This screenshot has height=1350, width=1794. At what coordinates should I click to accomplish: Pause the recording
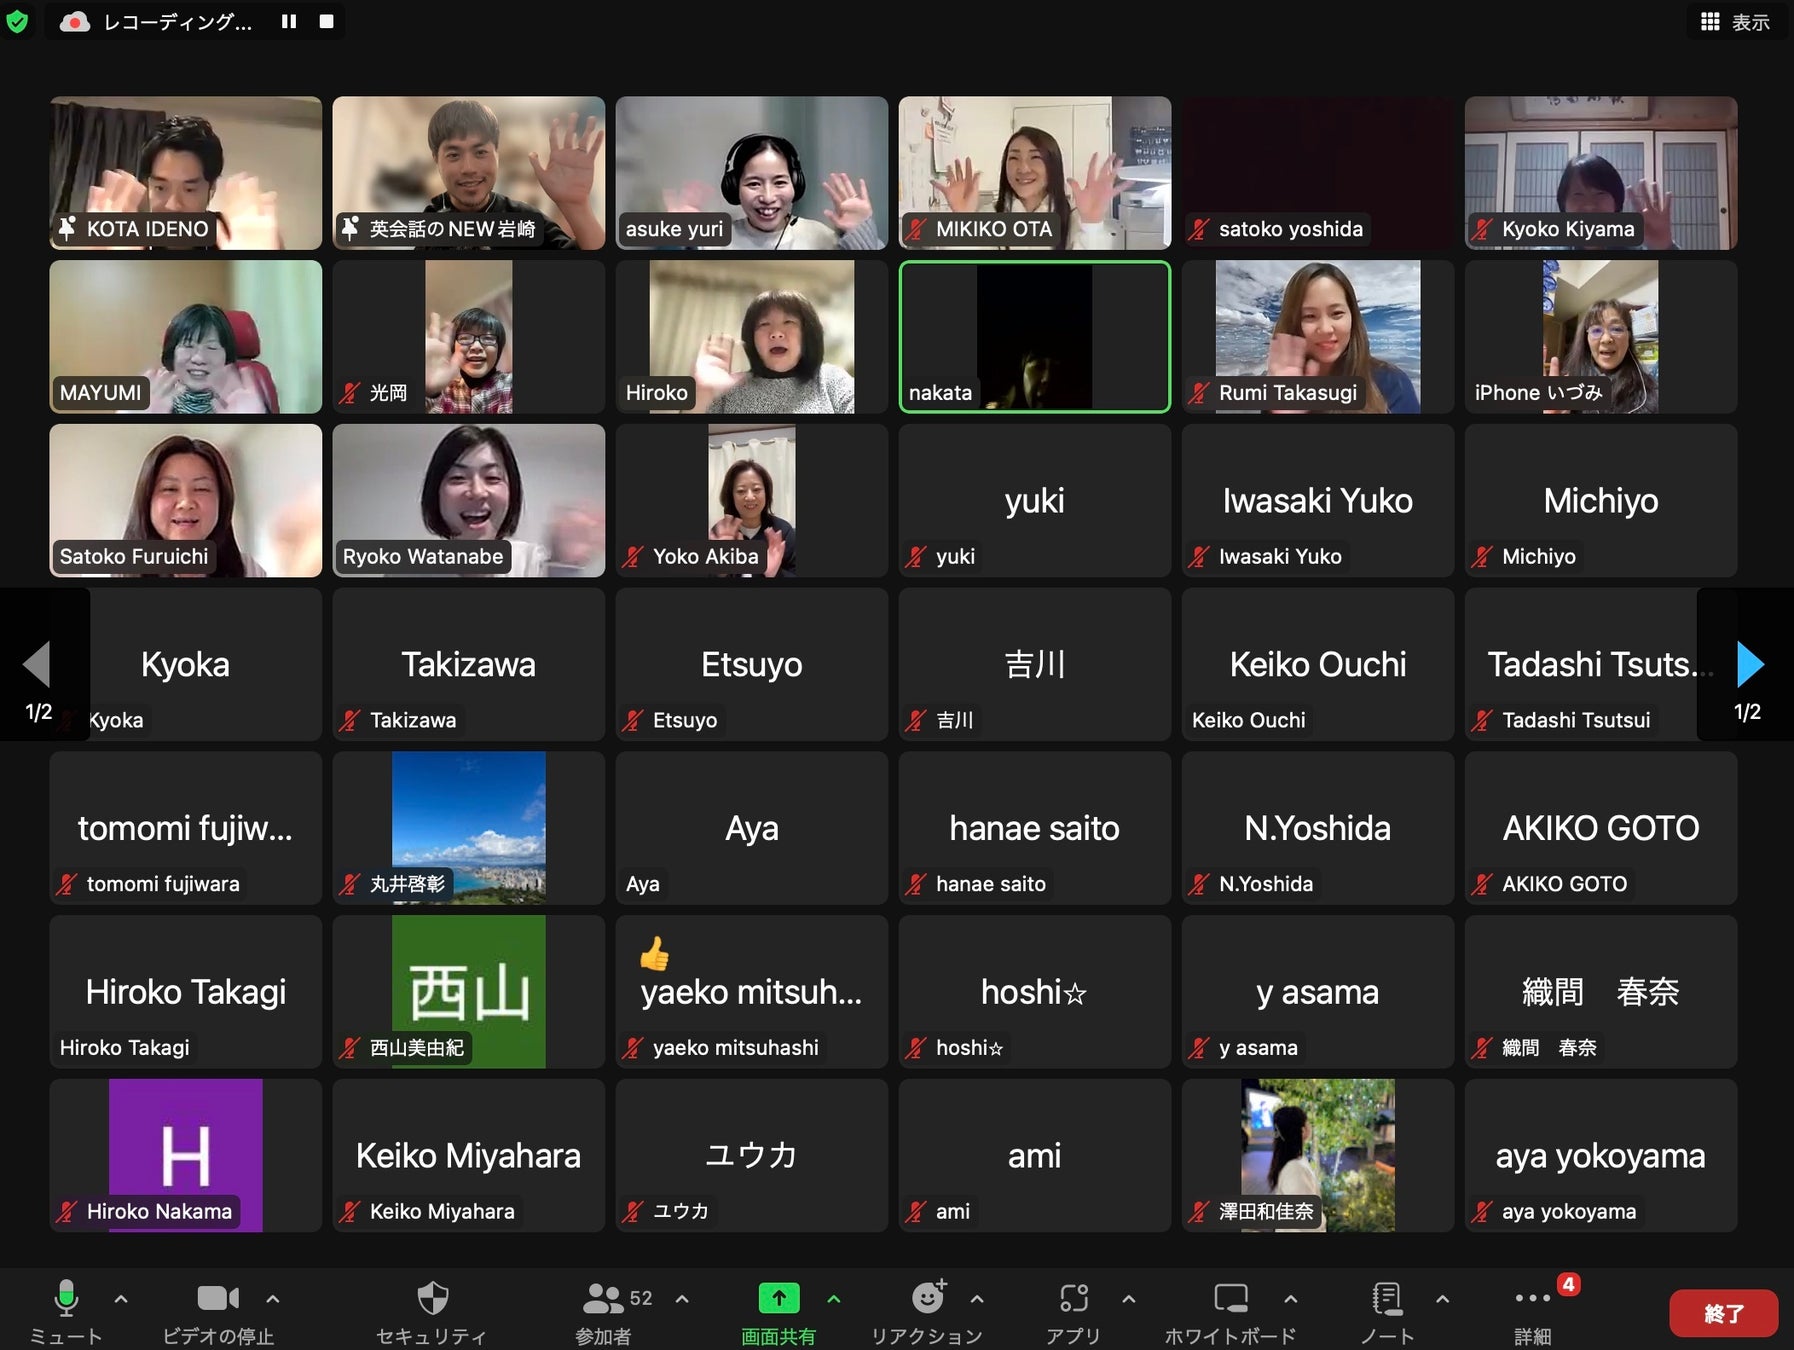pyautogui.click(x=289, y=21)
